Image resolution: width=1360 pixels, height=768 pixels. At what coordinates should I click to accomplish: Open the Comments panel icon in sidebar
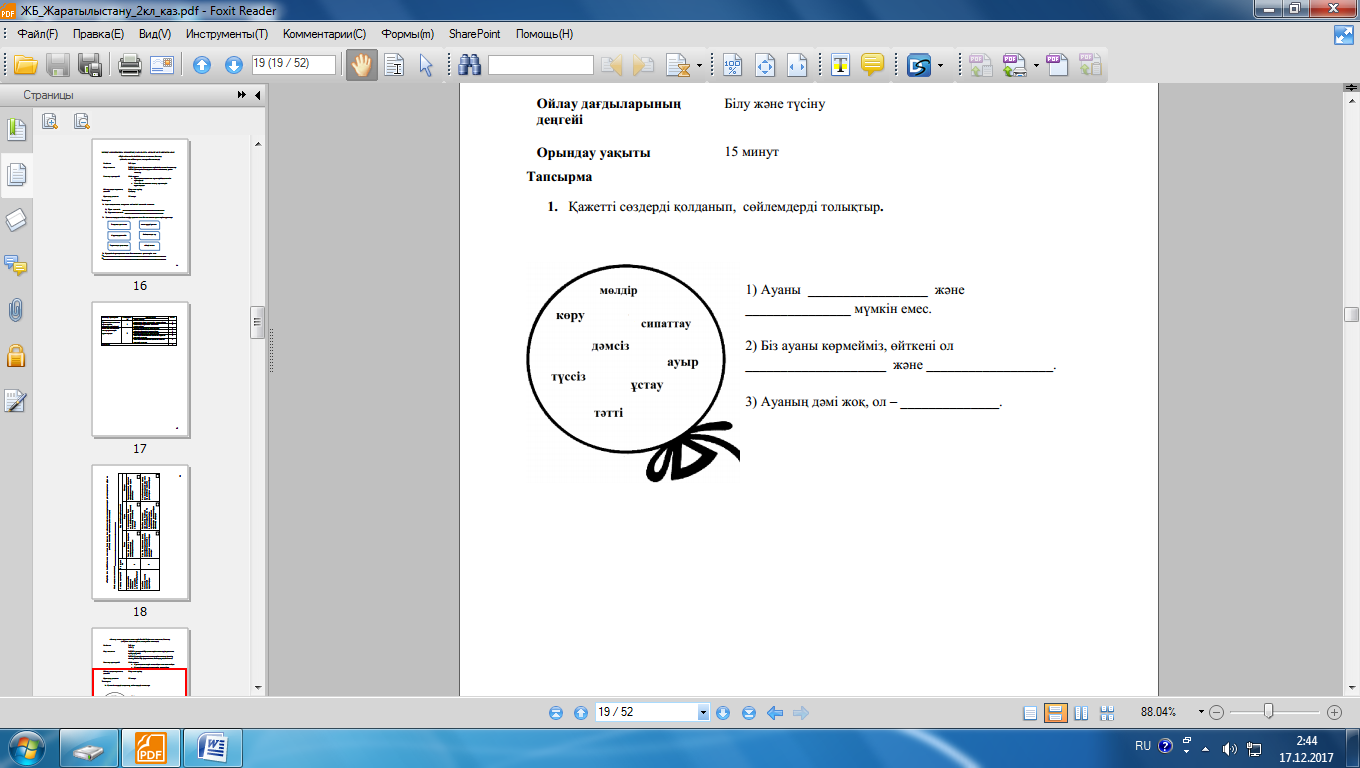(x=16, y=265)
